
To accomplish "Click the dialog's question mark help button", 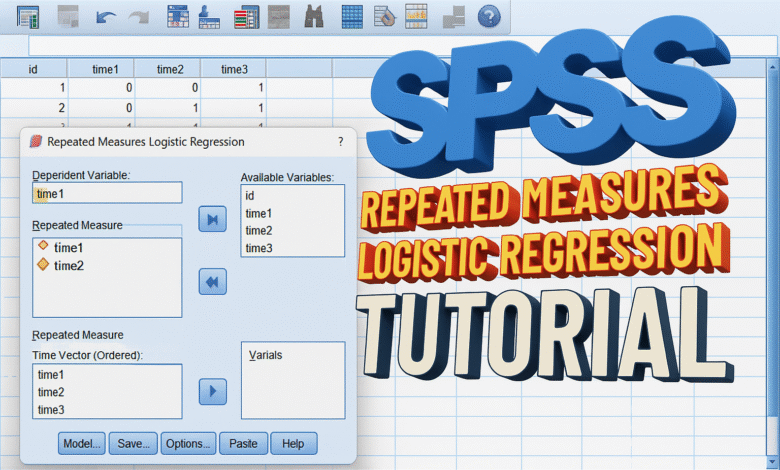I will tap(340, 142).
